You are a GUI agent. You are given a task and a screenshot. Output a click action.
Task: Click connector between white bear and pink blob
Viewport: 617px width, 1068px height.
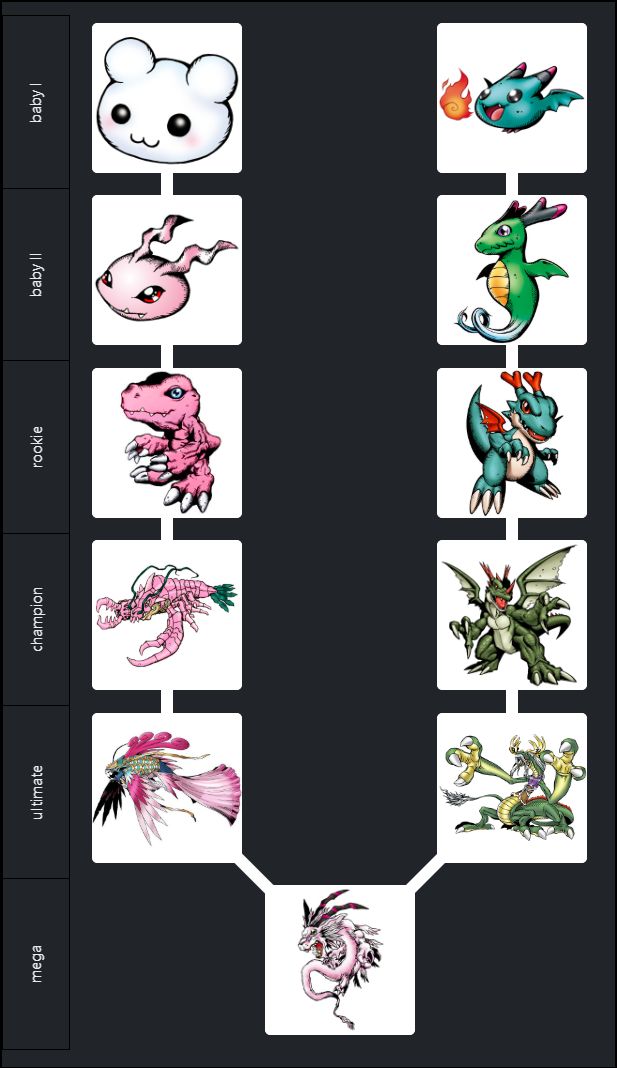(167, 184)
